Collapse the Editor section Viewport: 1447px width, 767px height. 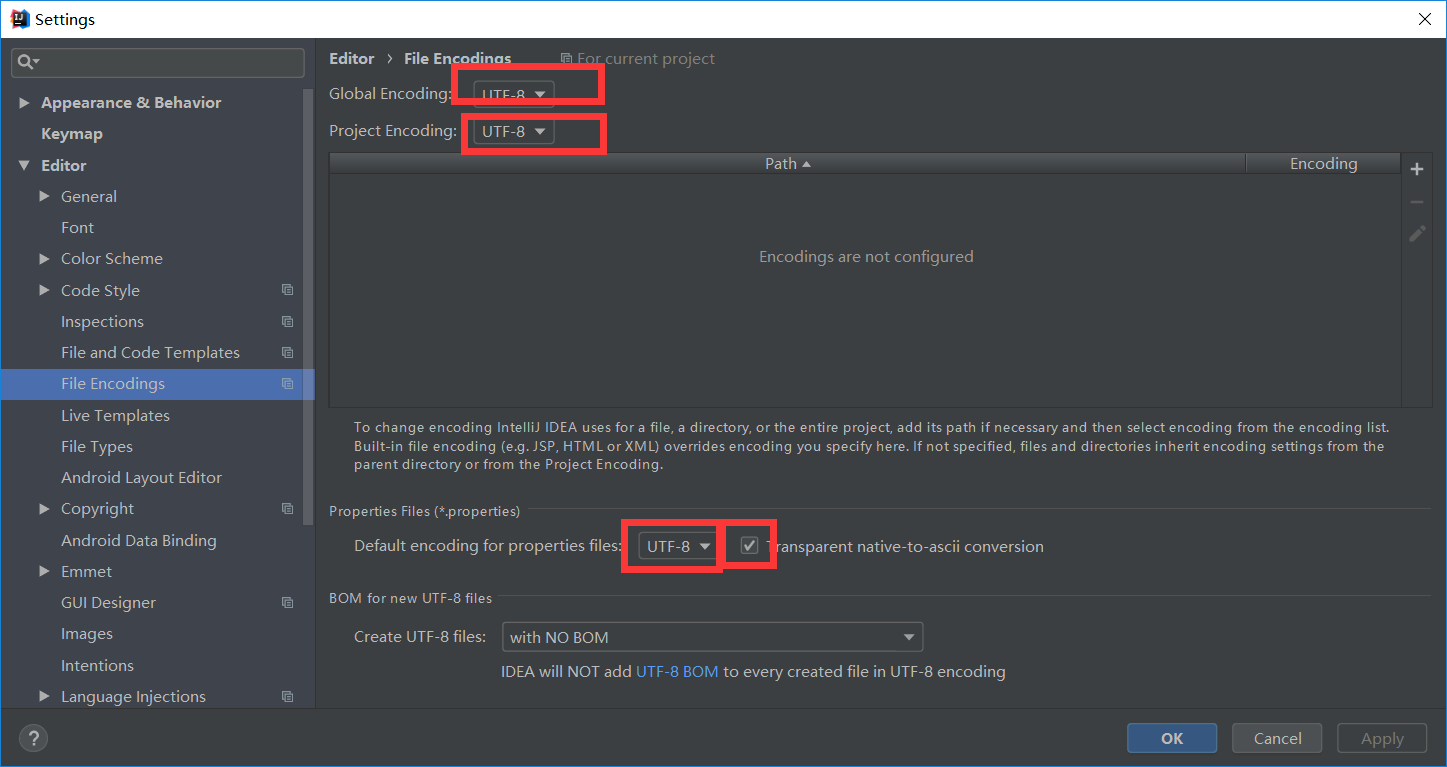24,166
